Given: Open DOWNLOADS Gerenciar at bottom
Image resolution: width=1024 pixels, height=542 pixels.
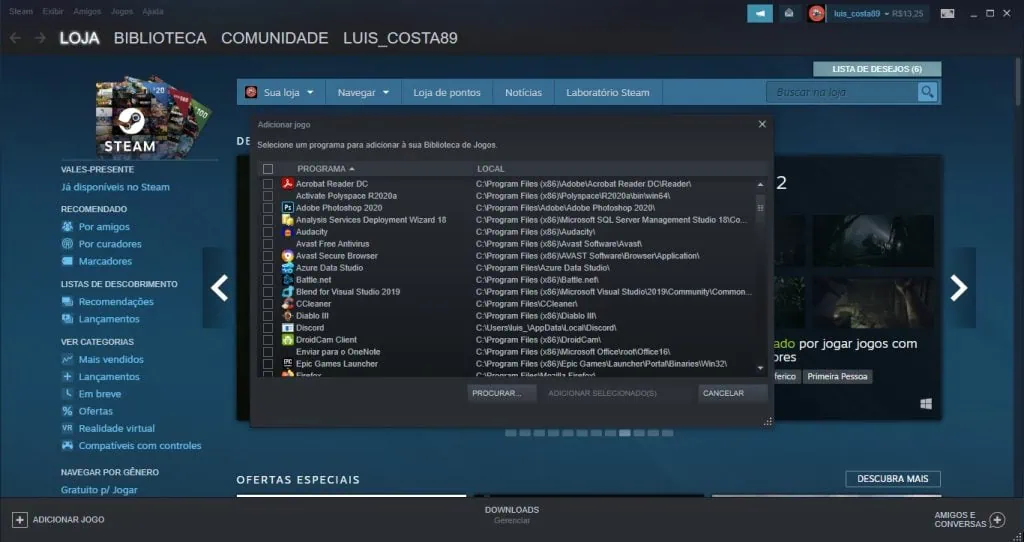Looking at the screenshot, I should (512, 515).
